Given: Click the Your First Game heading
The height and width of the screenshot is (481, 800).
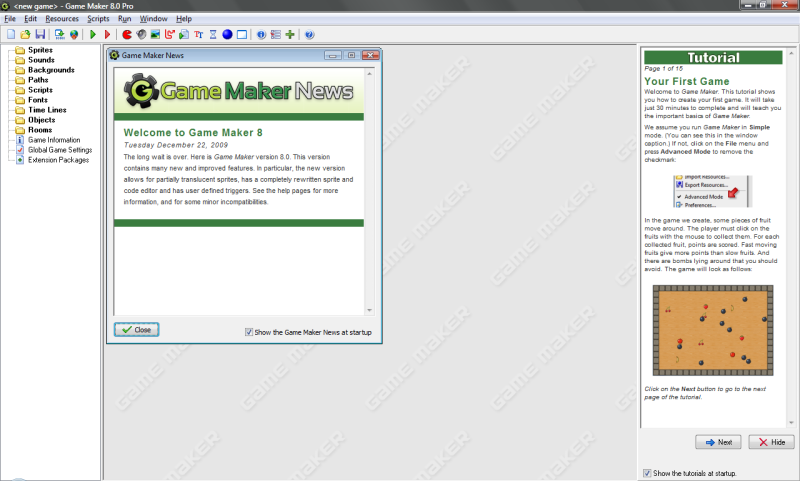Looking at the screenshot, I should tap(686, 82).
